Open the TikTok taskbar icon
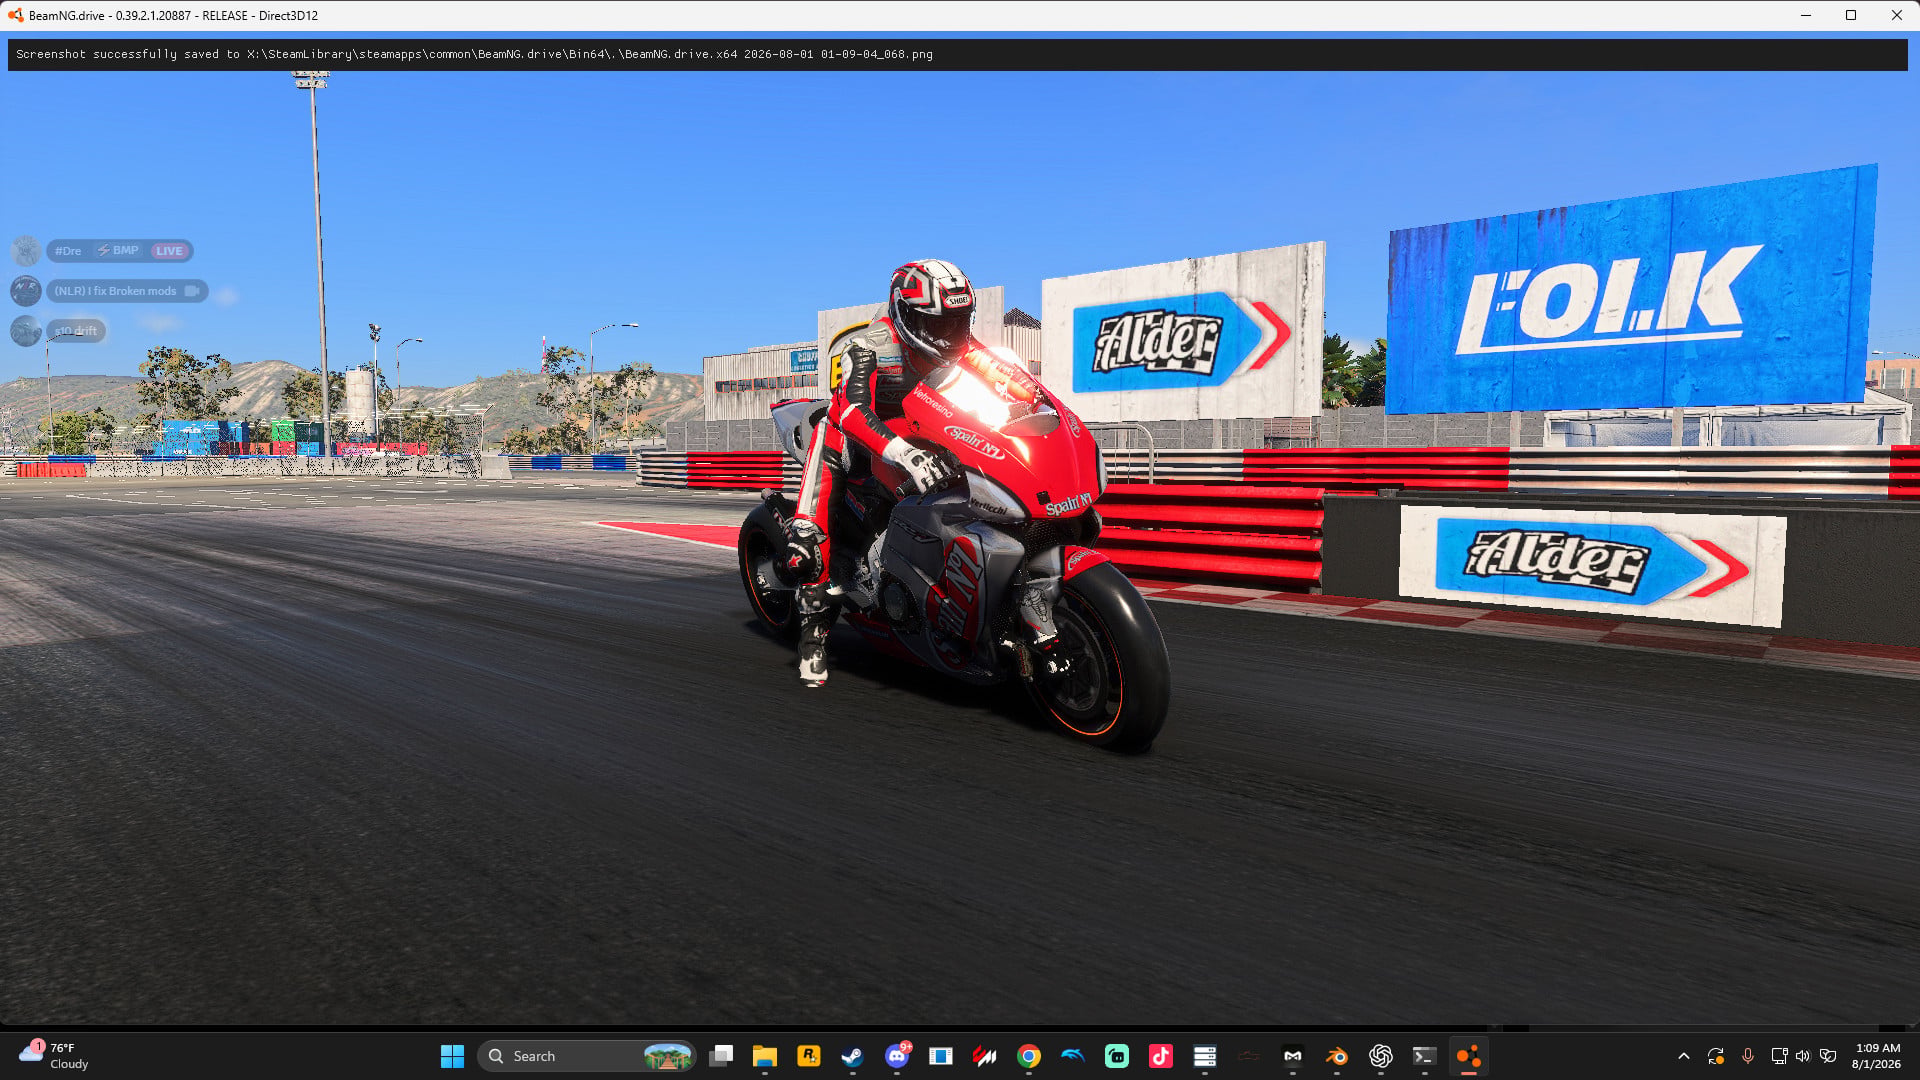 coord(1161,1056)
